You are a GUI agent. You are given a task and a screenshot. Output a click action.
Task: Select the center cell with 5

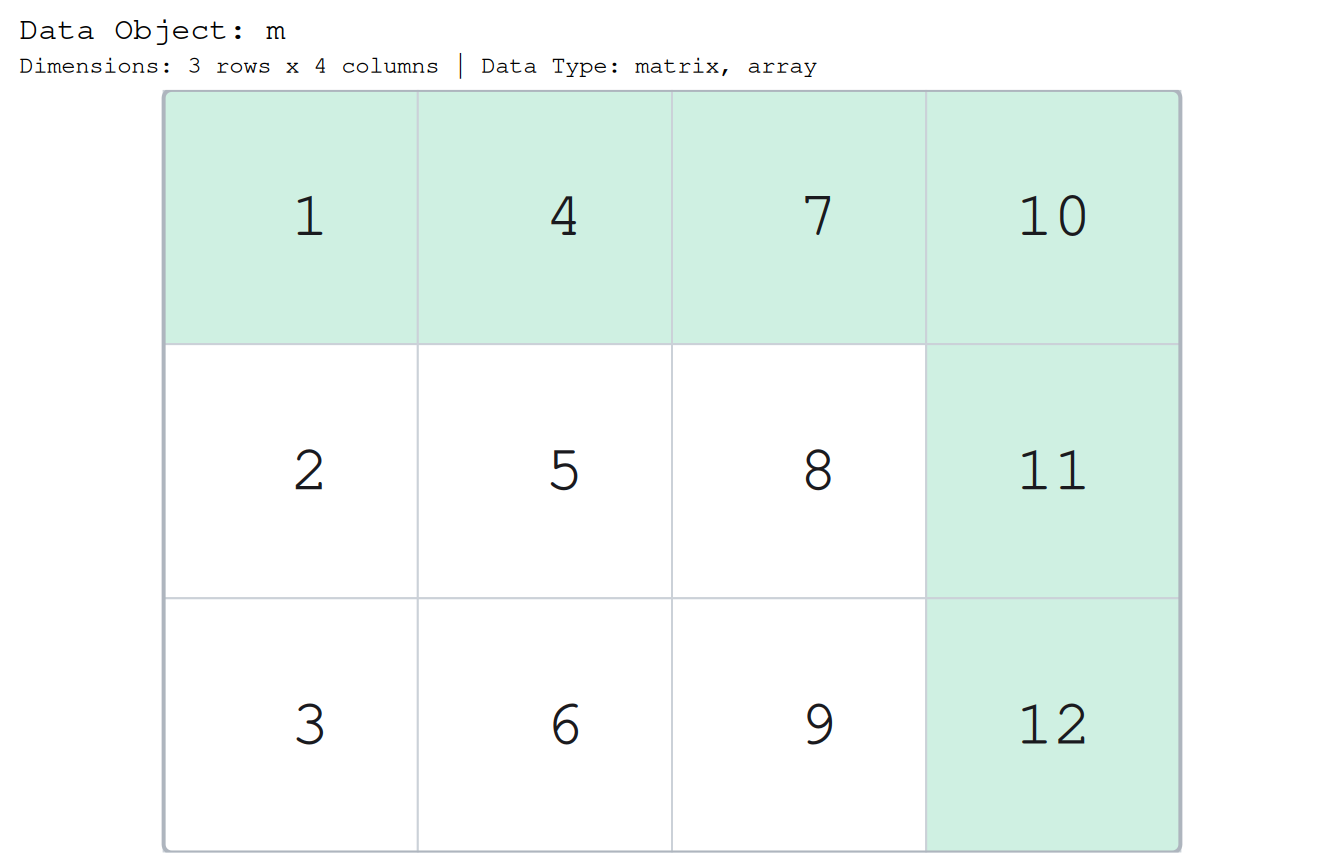(x=545, y=471)
